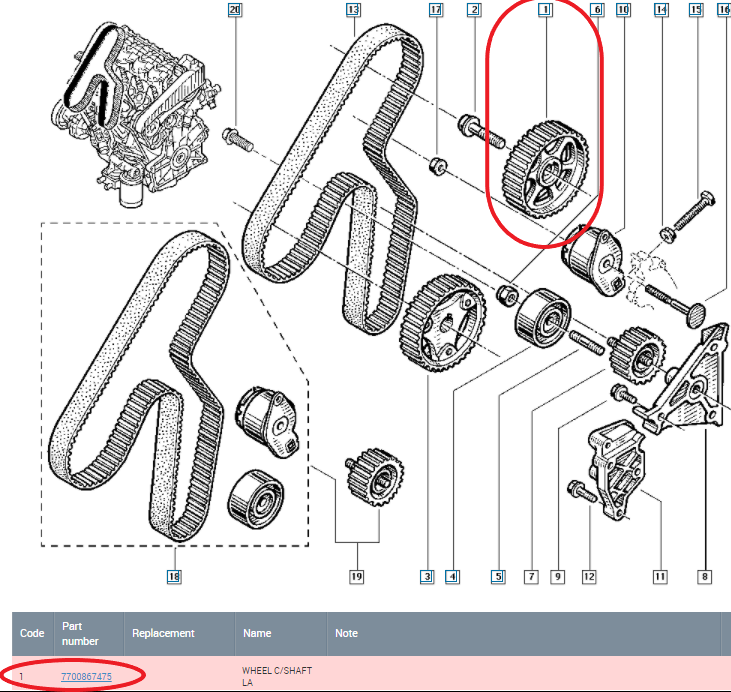Click callout number 15 at the top right
The width and height of the screenshot is (731, 692).
pyautogui.click(x=696, y=10)
